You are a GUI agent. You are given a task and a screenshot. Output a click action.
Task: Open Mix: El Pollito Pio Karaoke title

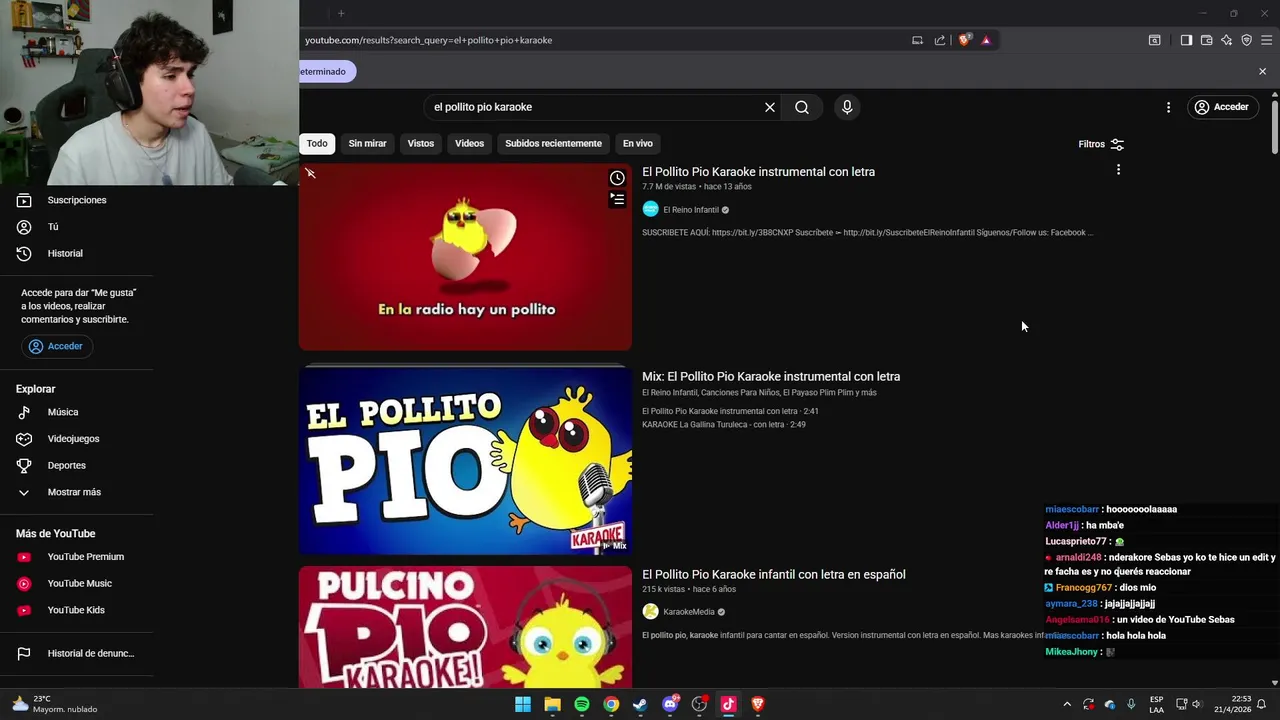(771, 377)
